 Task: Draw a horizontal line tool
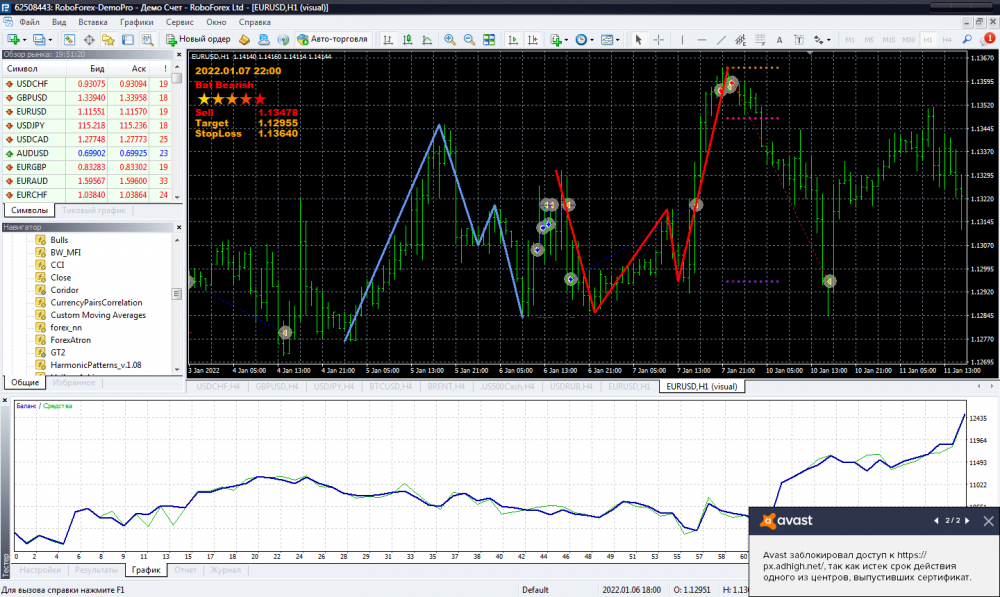(702, 40)
